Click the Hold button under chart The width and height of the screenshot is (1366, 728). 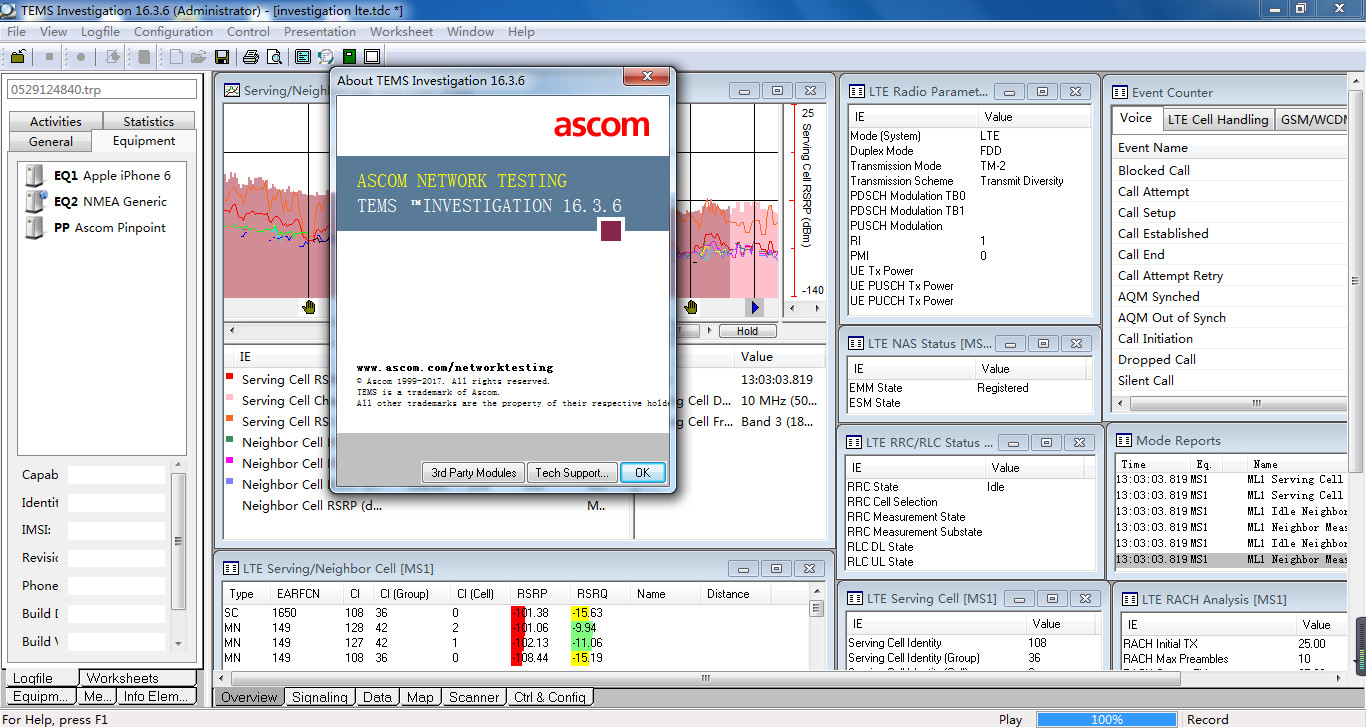[747, 331]
